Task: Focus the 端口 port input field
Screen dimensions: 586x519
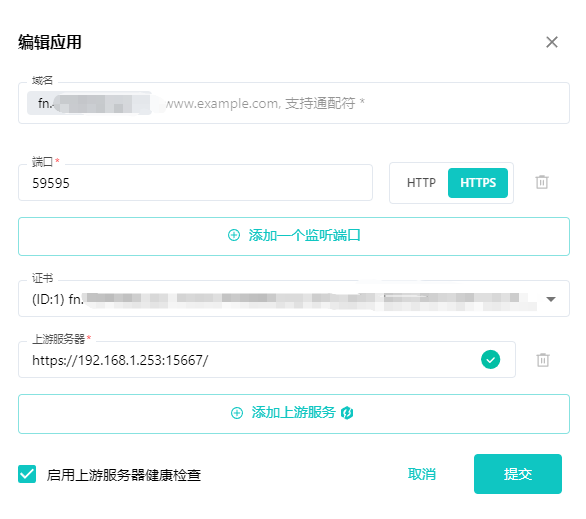Action: point(195,182)
